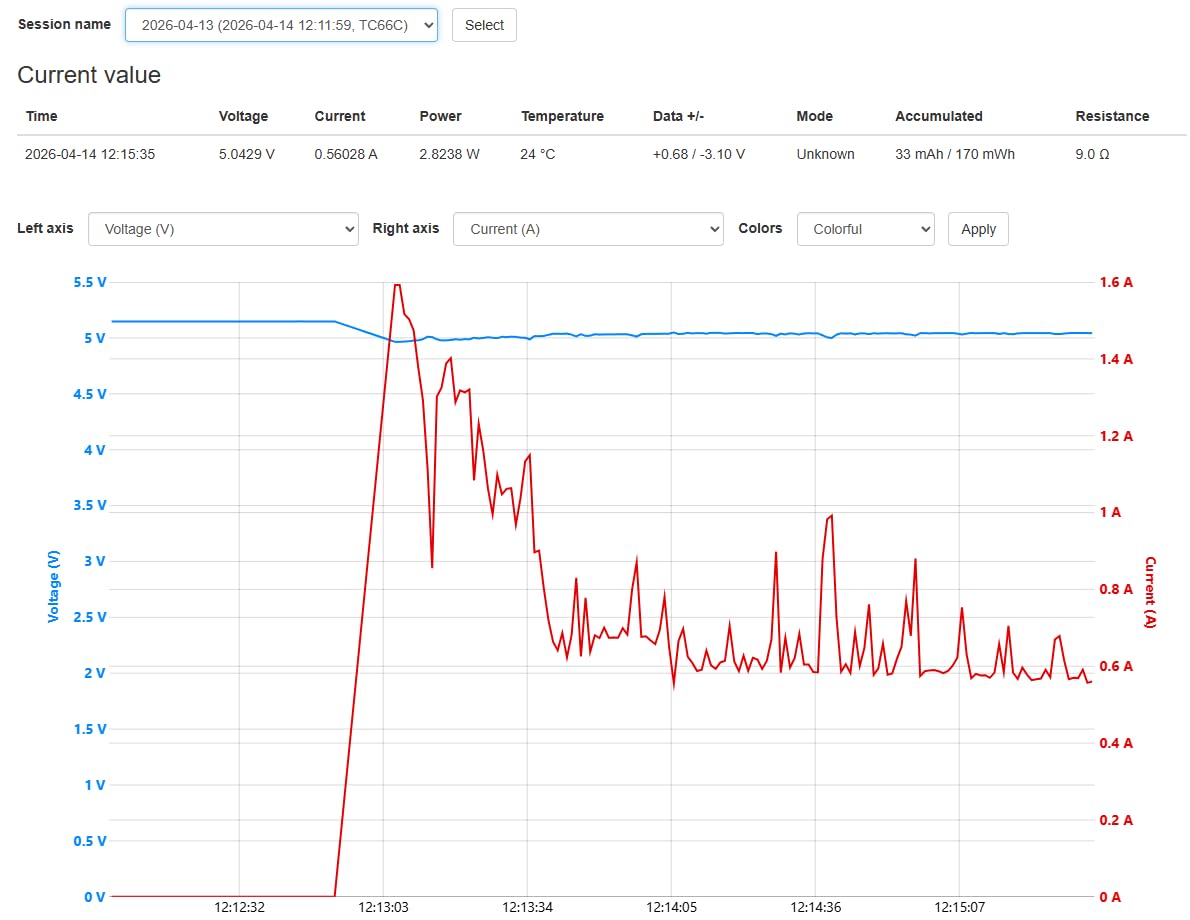Click the 2.8238 W power value
The height and width of the screenshot is (920, 1190).
pyautogui.click(x=449, y=154)
